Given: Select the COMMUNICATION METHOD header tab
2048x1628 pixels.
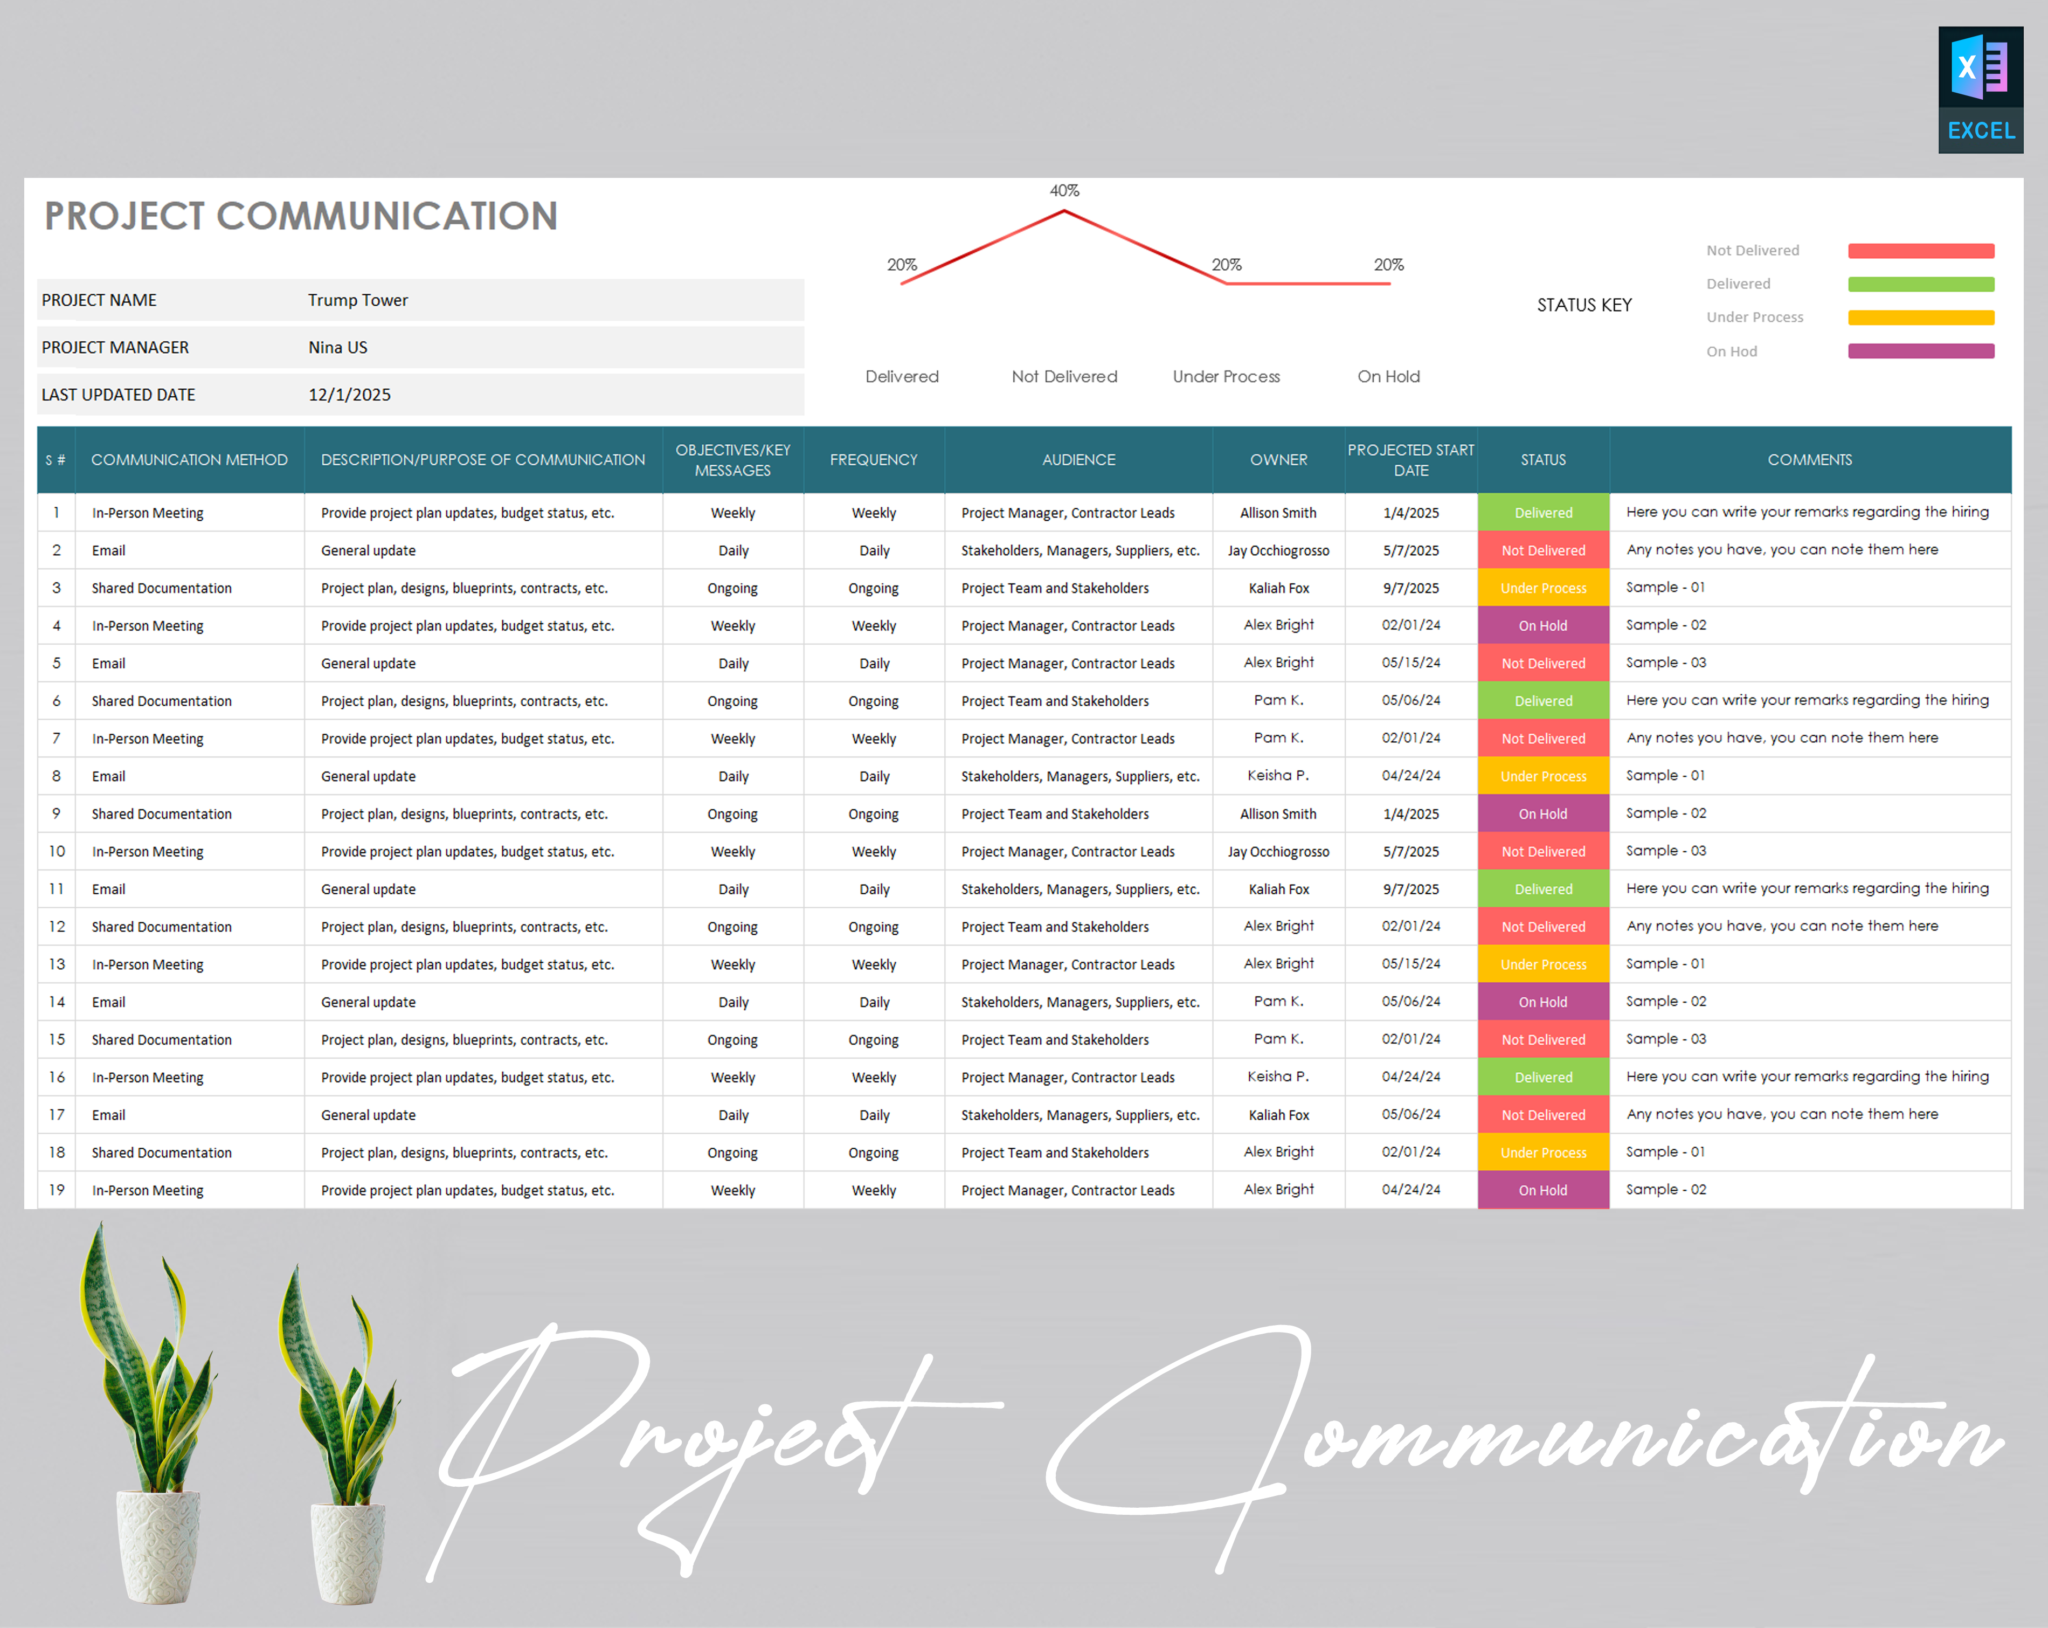Looking at the screenshot, I should (x=190, y=459).
